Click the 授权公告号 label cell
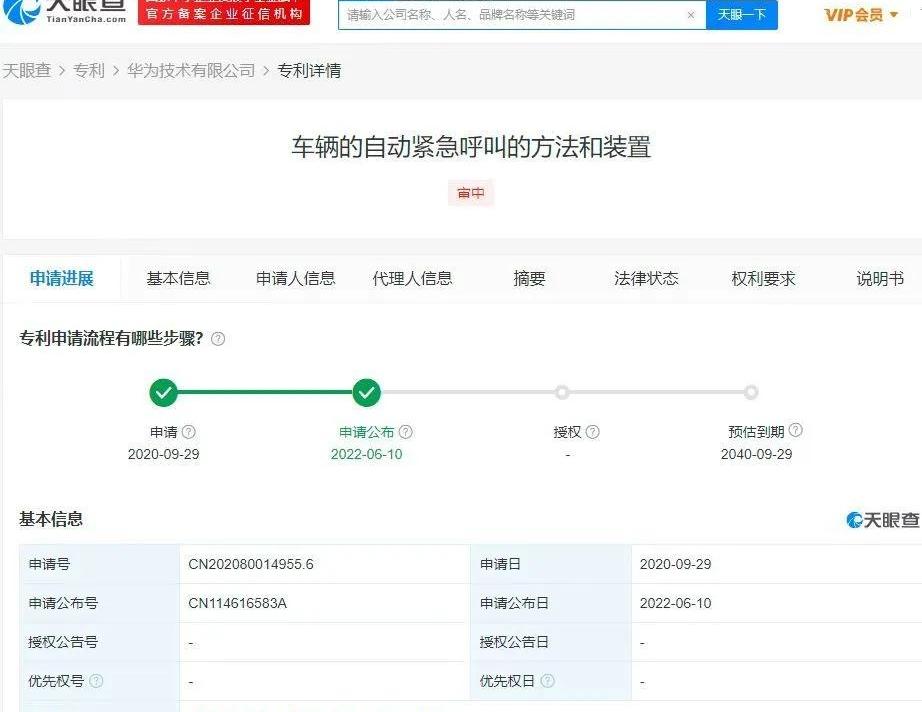This screenshot has width=922, height=712. point(99,642)
